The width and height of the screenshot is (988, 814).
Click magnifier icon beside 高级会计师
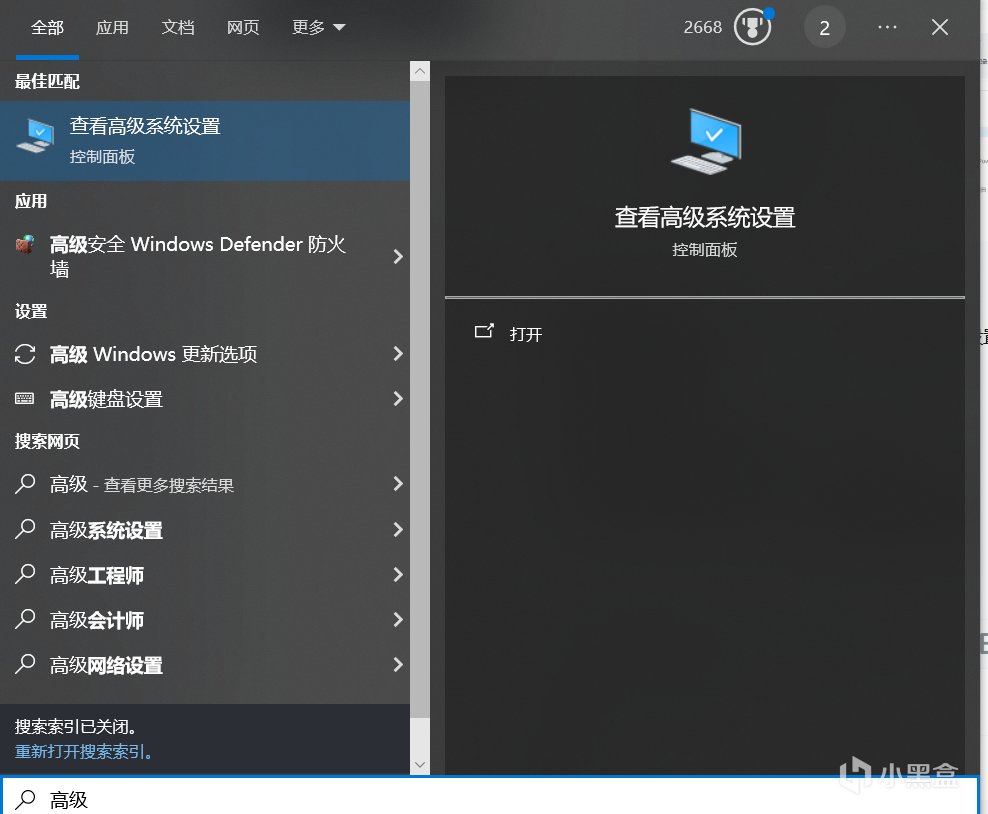[25, 619]
